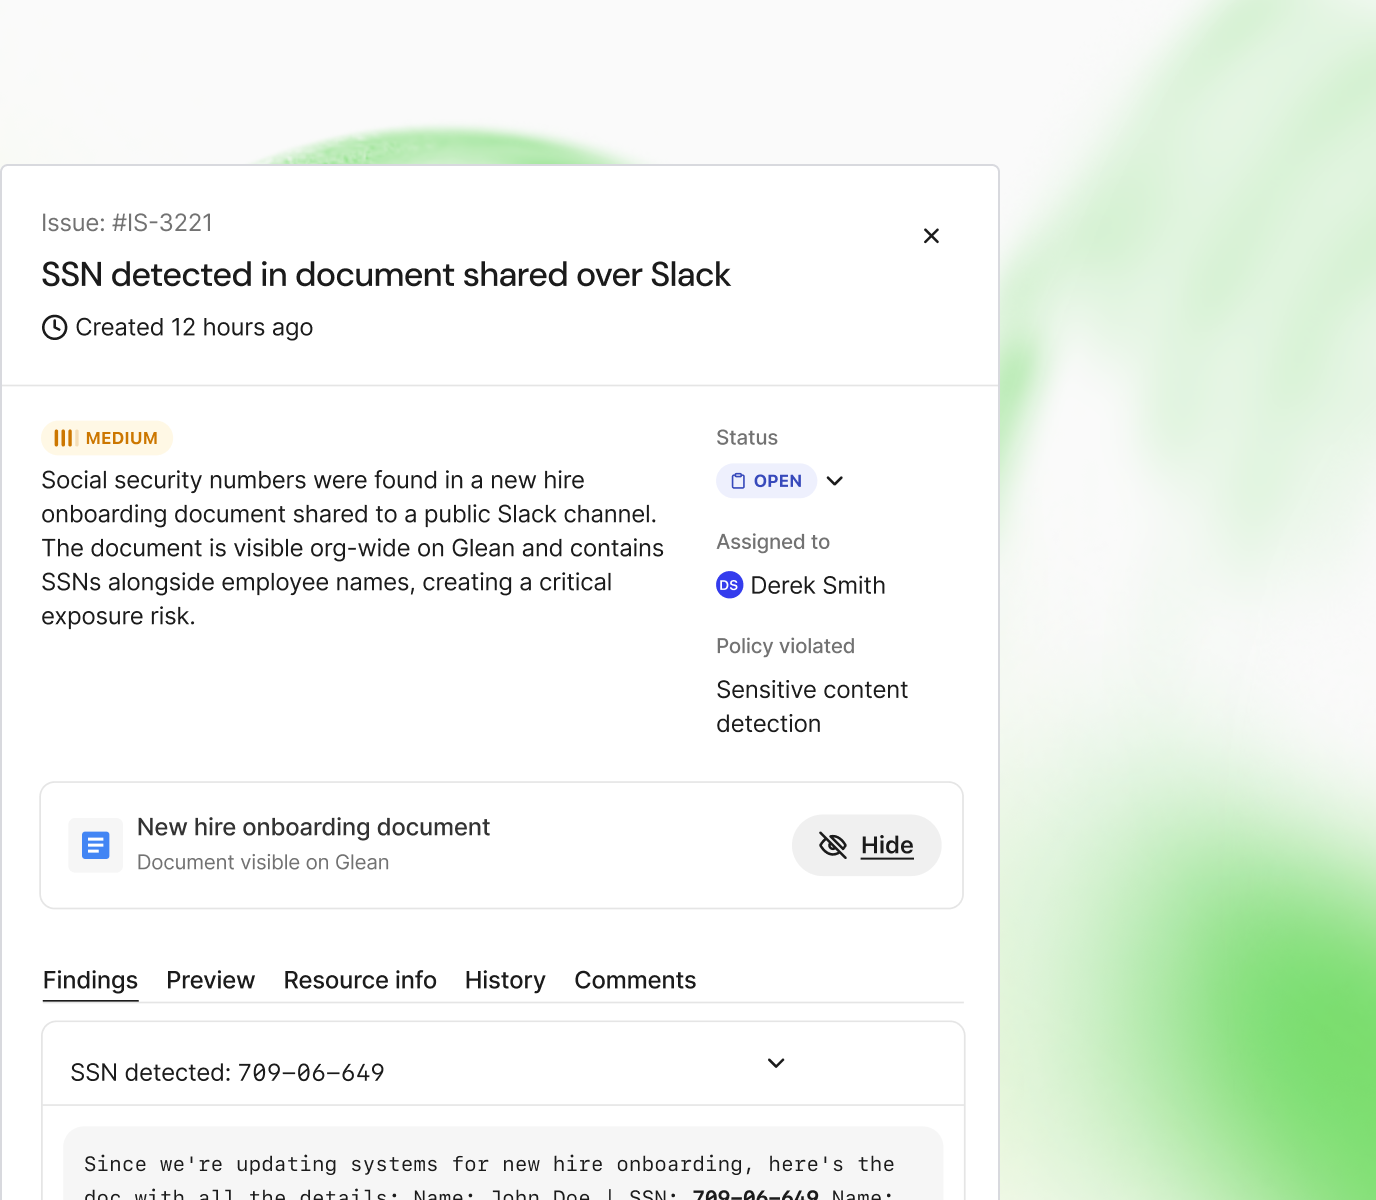Open the Resource info tab
Image resolution: width=1376 pixels, height=1200 pixels.
pos(360,980)
